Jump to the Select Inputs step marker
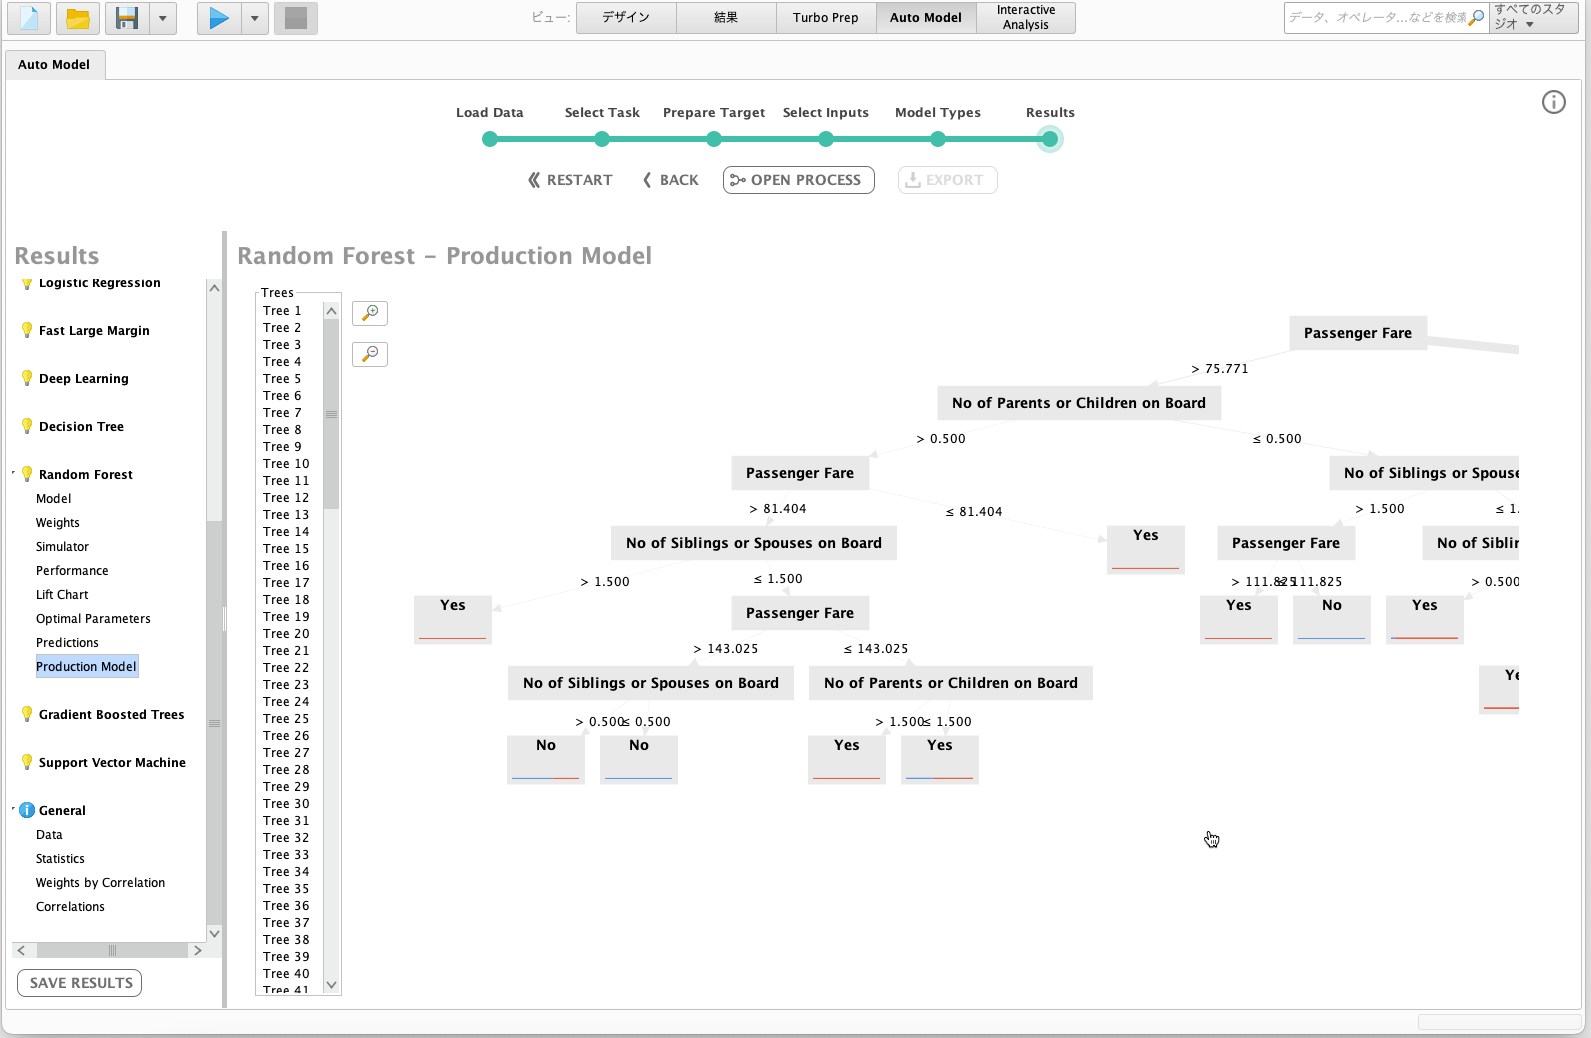1591x1038 pixels. coord(826,139)
